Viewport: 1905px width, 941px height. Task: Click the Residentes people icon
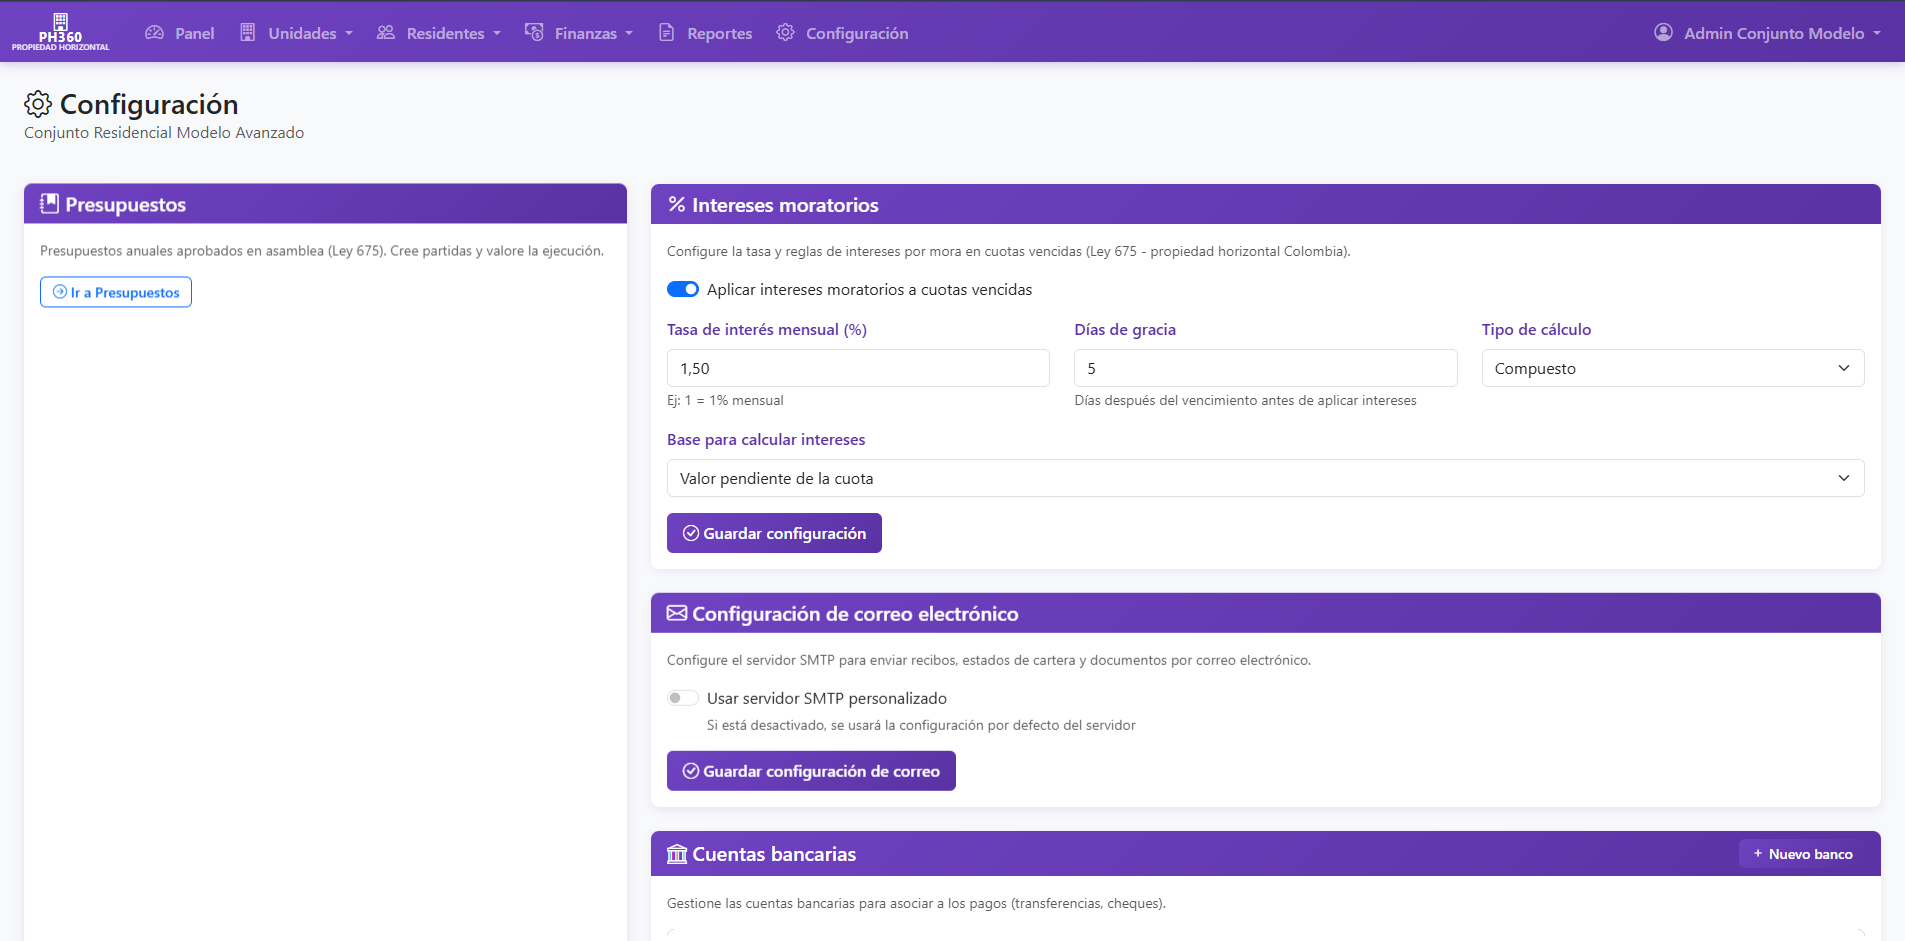click(x=386, y=33)
